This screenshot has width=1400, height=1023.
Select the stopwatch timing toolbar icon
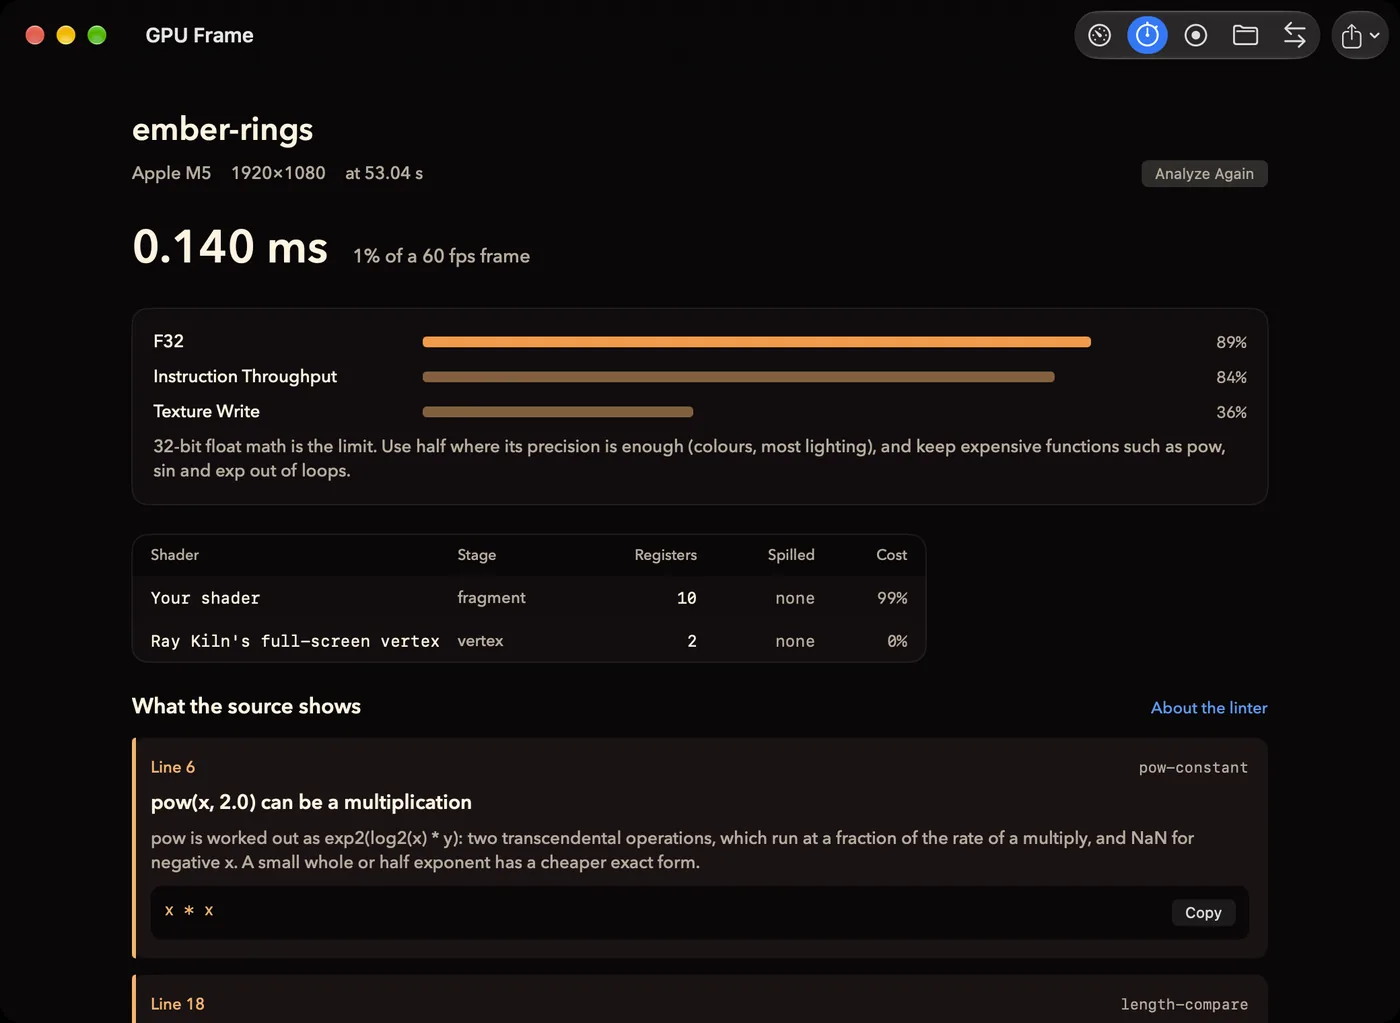pos(1147,36)
